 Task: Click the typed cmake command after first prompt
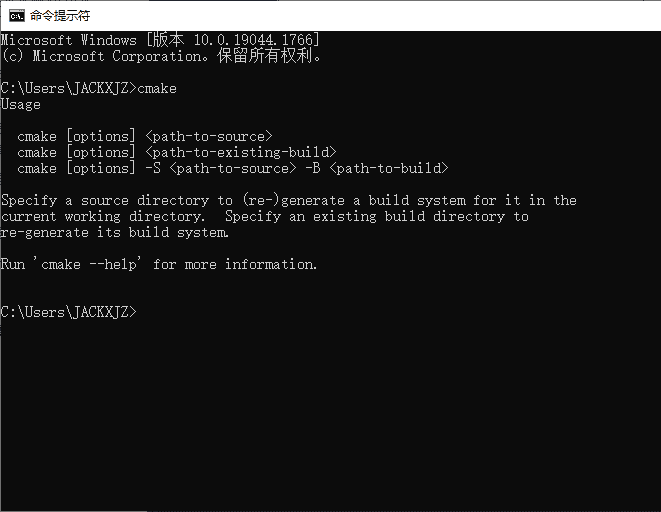point(156,88)
